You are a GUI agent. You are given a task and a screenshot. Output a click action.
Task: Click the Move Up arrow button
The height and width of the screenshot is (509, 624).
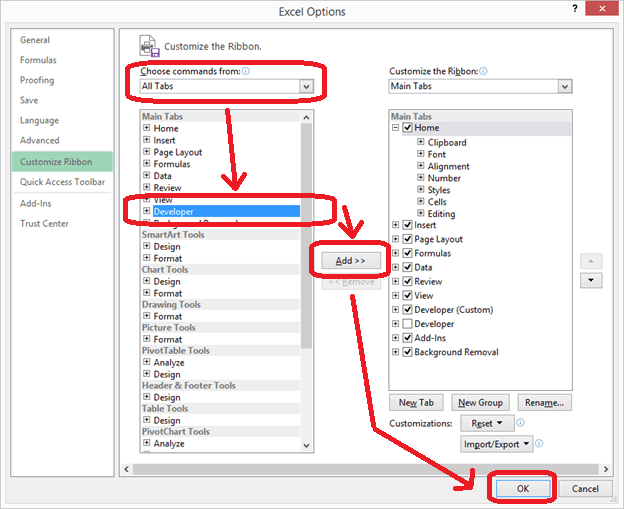(591, 261)
